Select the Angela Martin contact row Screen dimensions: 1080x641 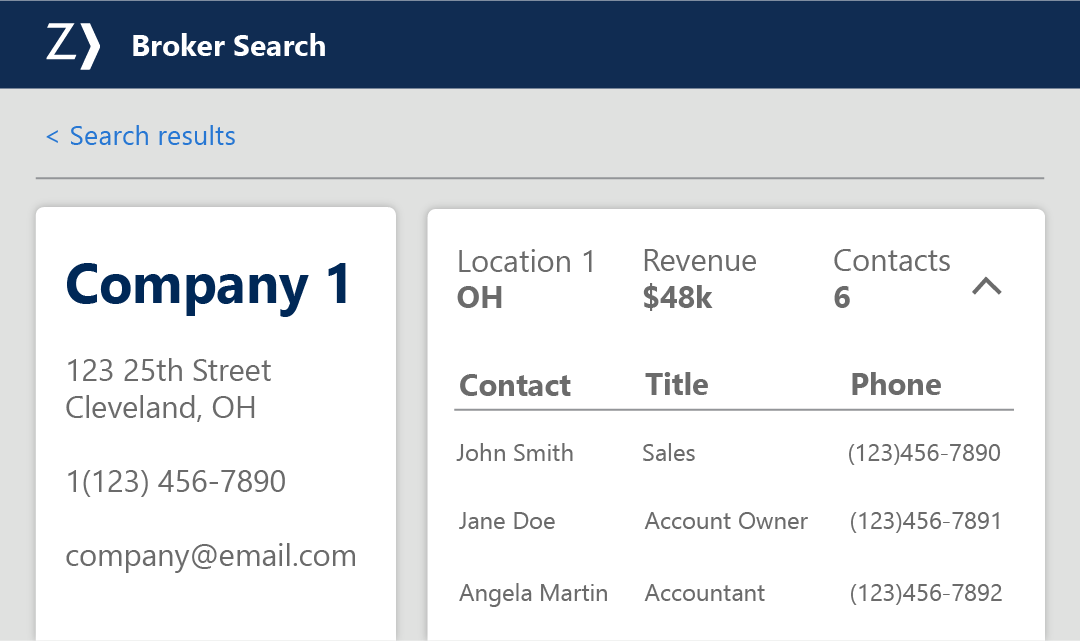[533, 593]
